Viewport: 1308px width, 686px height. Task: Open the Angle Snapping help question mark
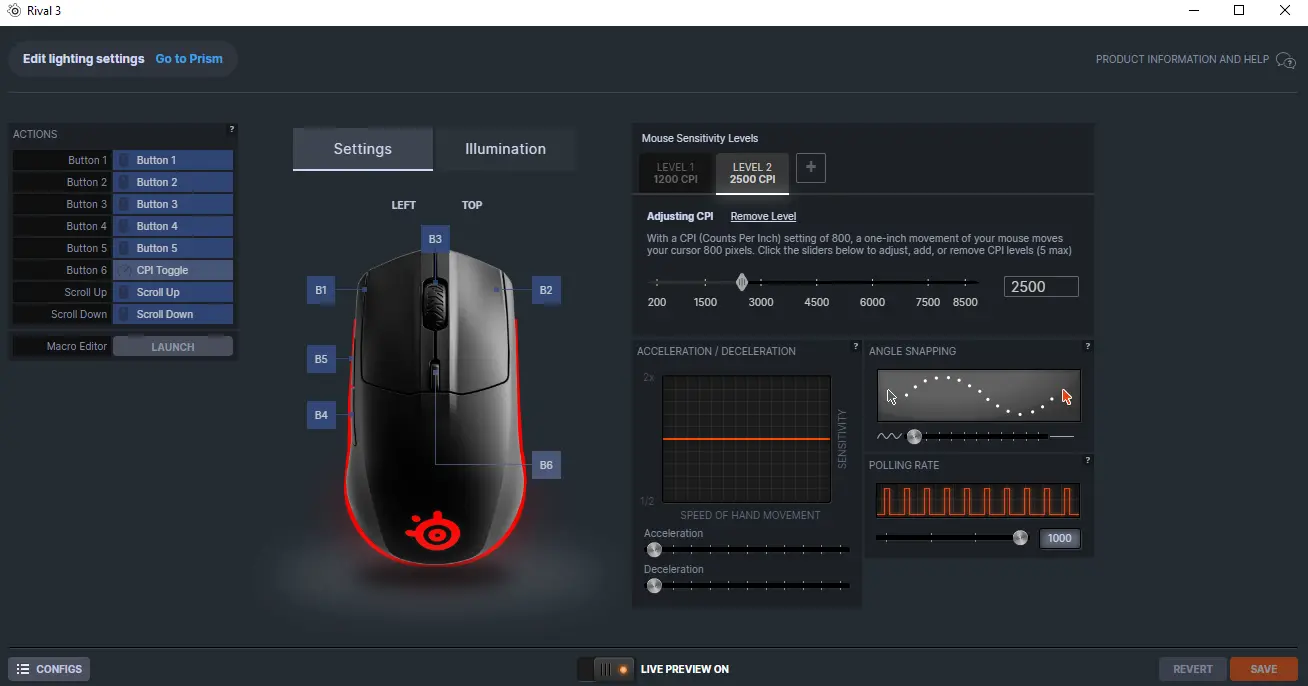(x=1088, y=346)
